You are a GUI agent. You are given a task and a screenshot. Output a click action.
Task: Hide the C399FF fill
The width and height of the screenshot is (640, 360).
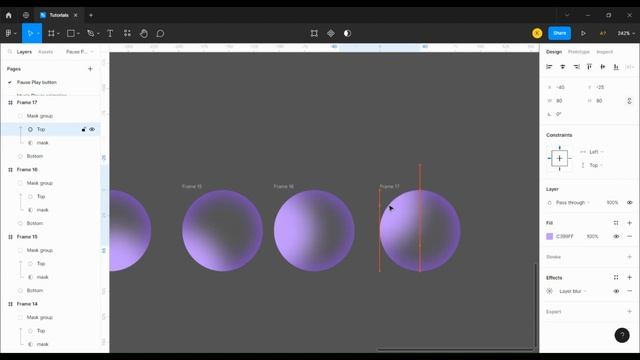[616, 236]
